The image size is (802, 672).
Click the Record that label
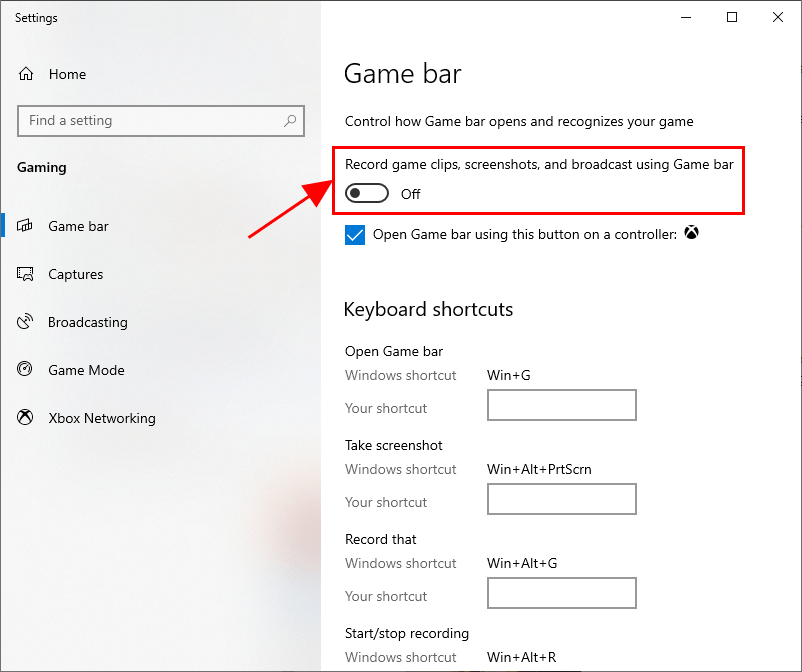[x=381, y=540]
